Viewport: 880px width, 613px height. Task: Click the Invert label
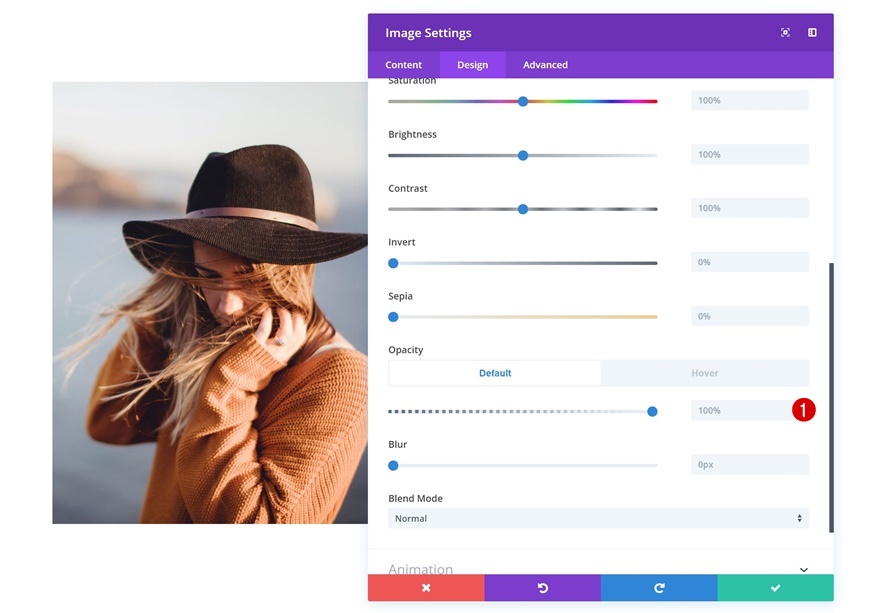click(x=402, y=242)
